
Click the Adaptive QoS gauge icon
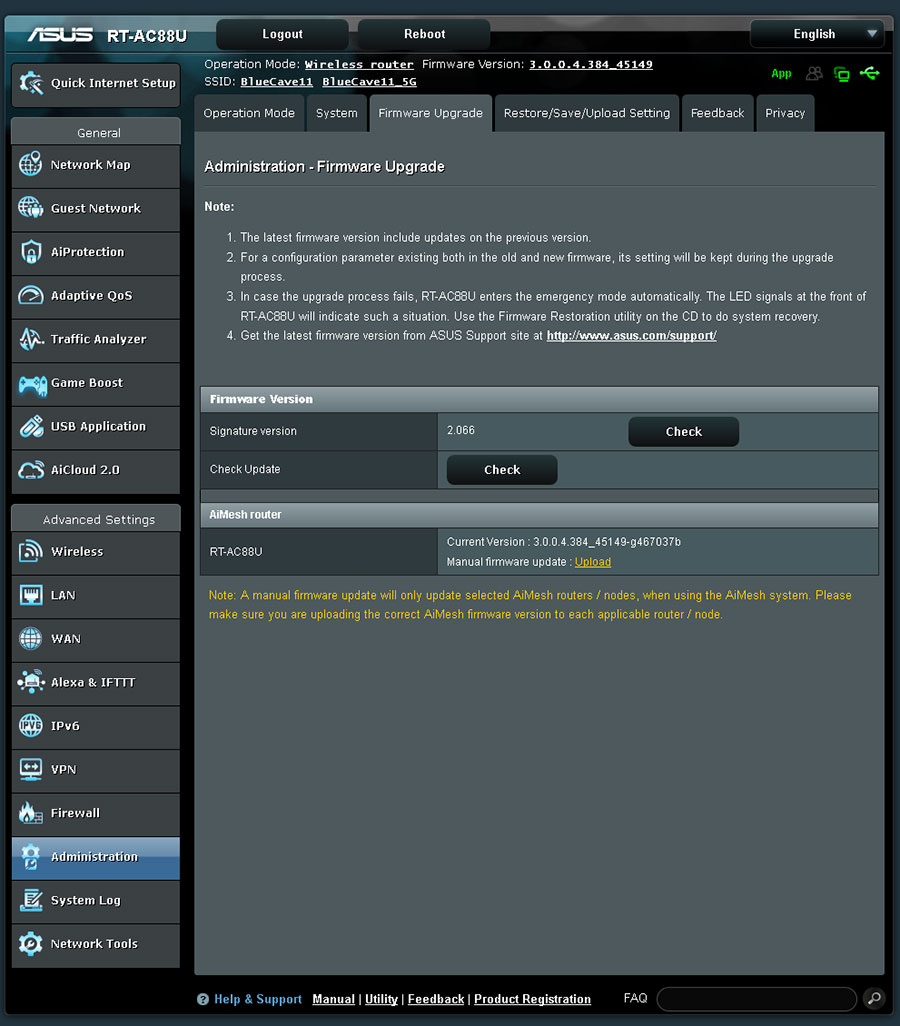click(31, 296)
